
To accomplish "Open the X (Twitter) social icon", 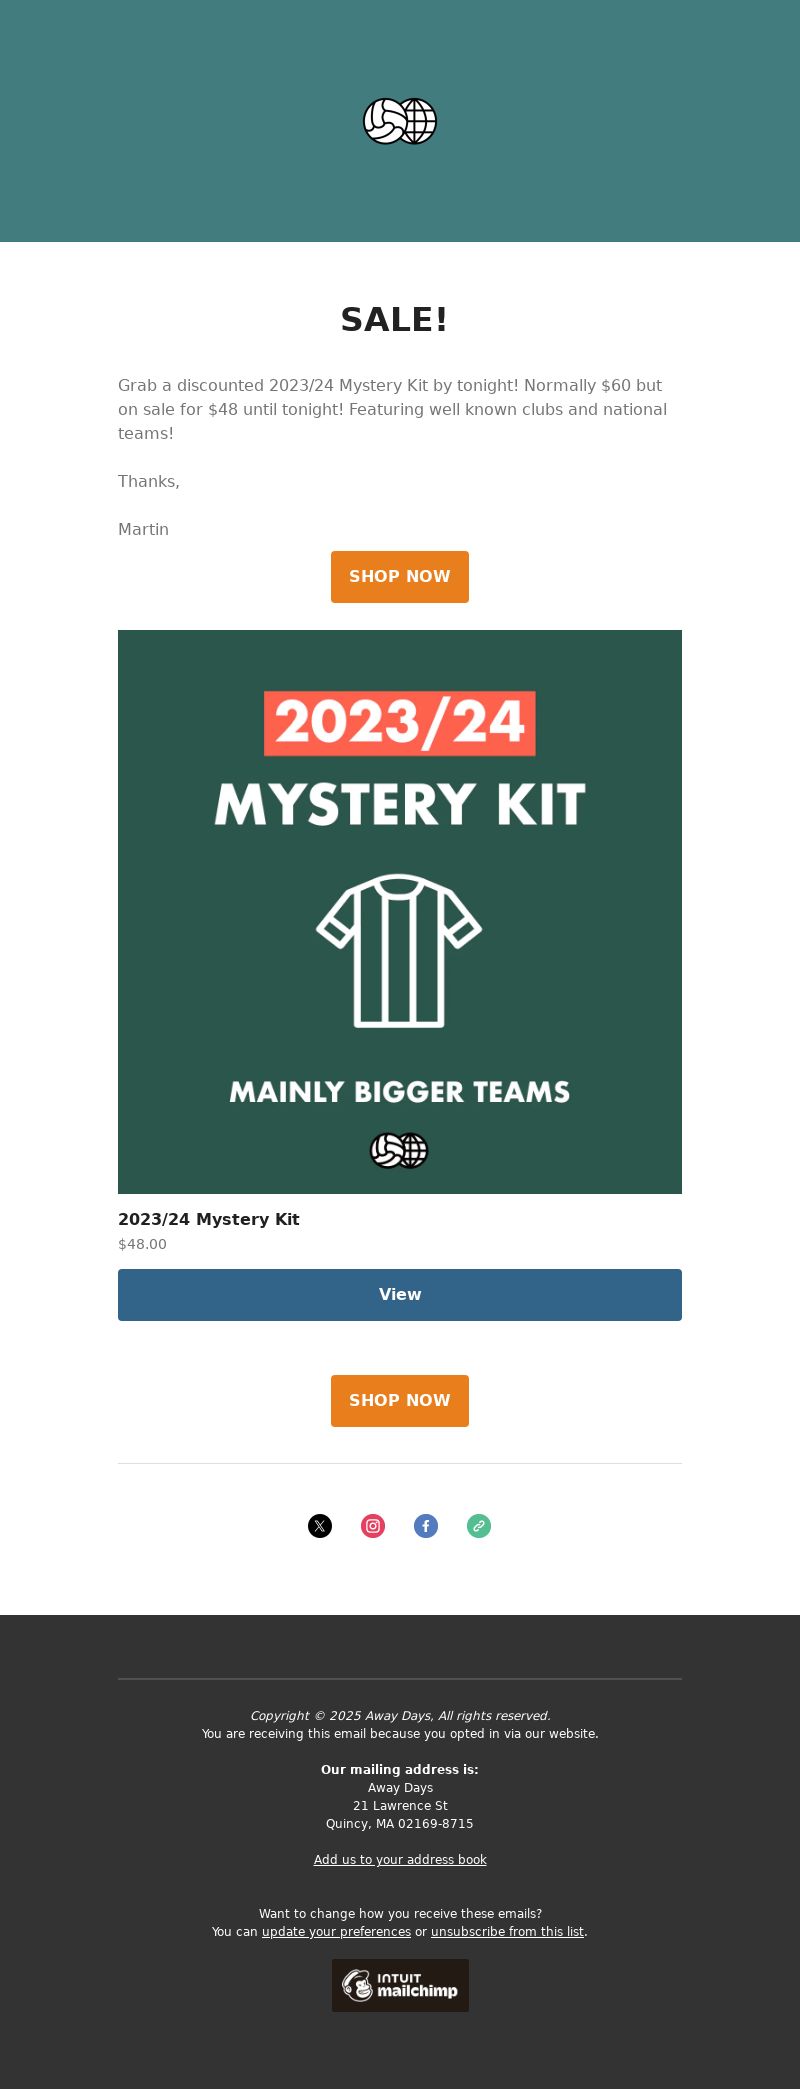I will (x=320, y=1526).
